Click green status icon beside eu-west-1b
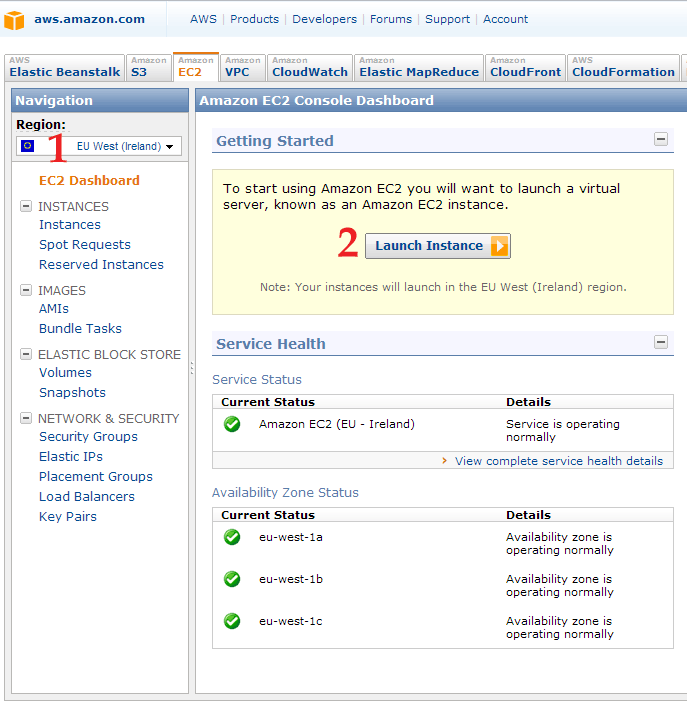 pyautogui.click(x=232, y=579)
